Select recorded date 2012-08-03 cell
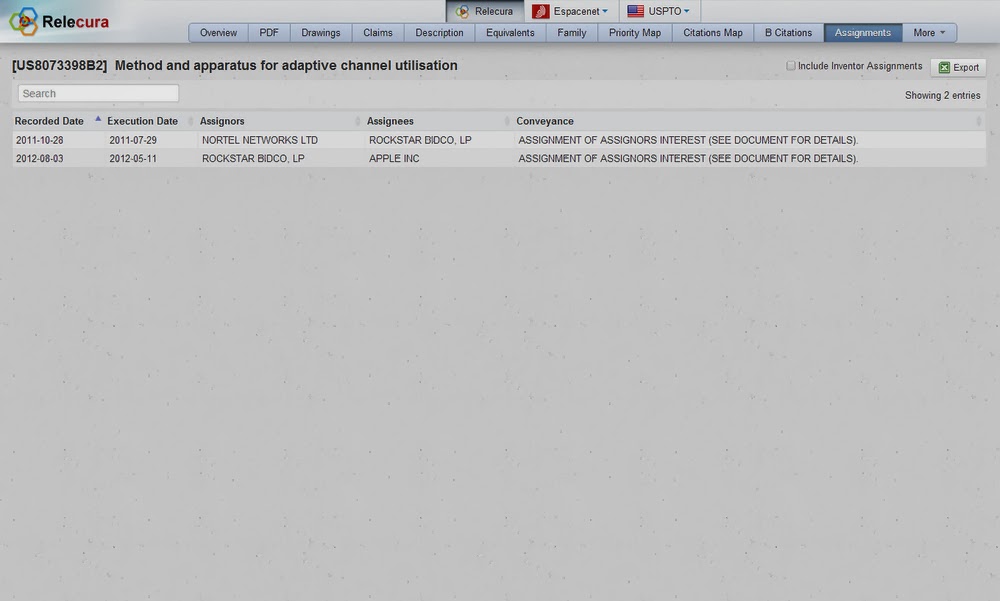 [40, 158]
